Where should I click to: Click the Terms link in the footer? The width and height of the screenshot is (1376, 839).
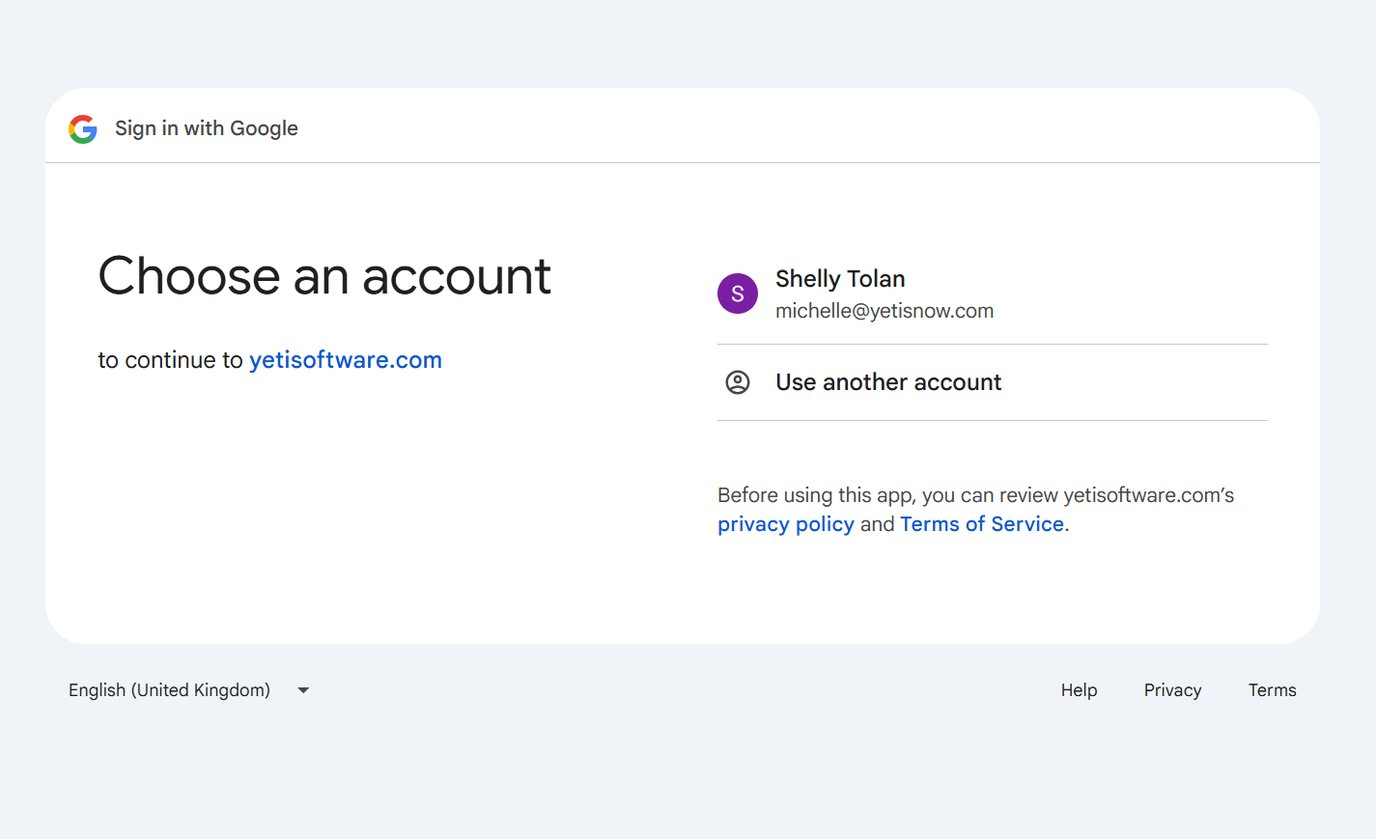coord(1271,690)
